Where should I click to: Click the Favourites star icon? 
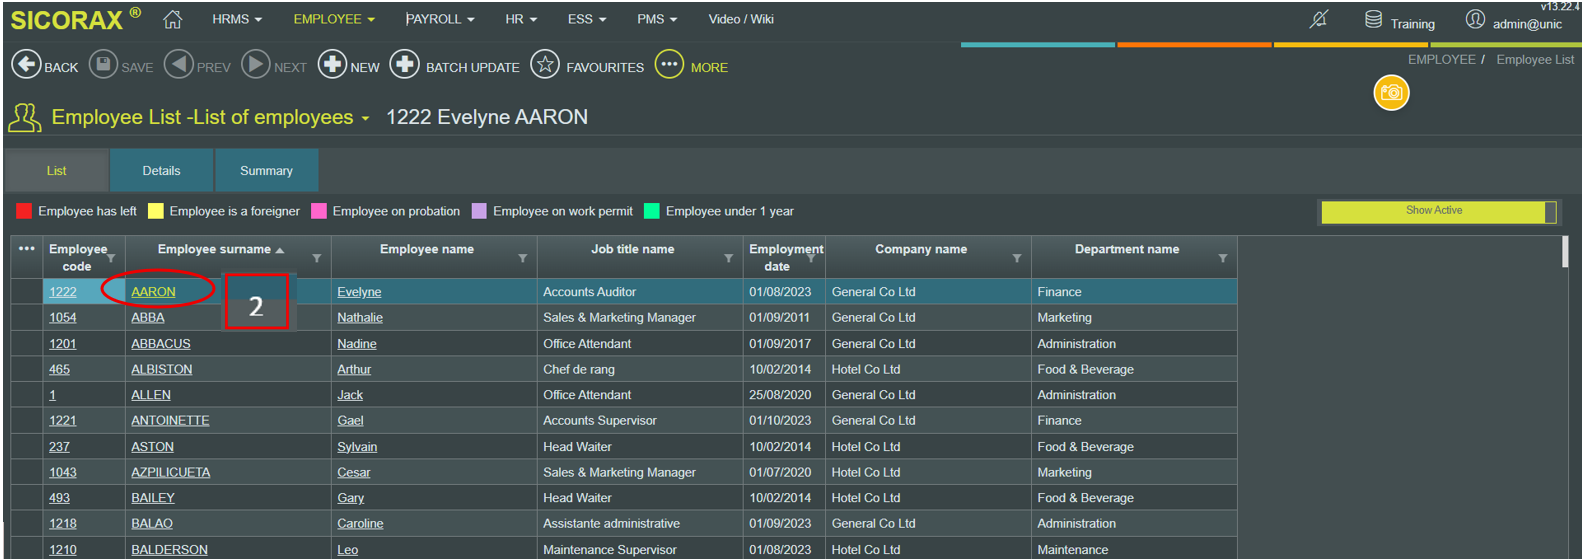(x=545, y=65)
